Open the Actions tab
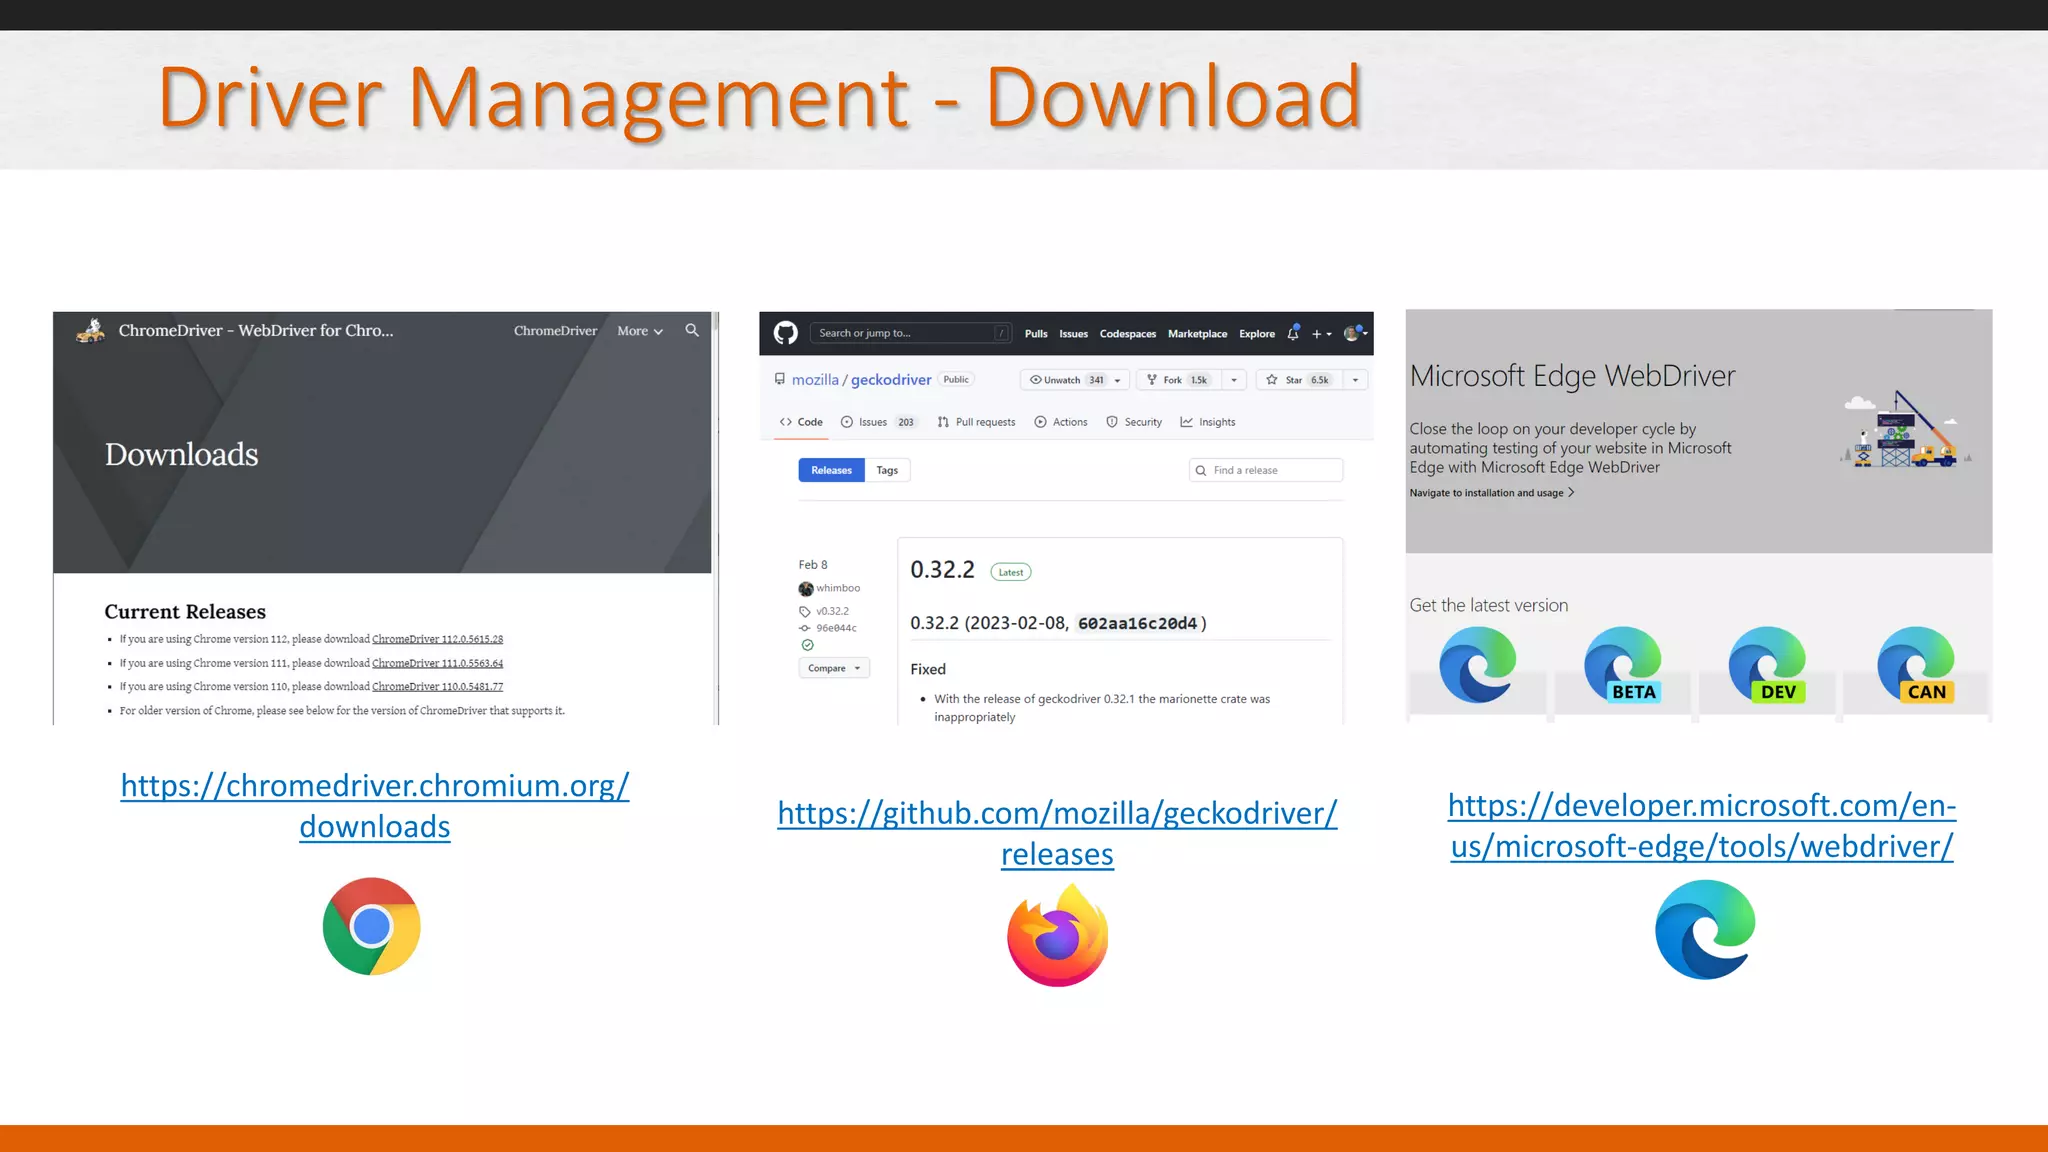This screenshot has height=1152, width=2048. pyautogui.click(x=1061, y=422)
